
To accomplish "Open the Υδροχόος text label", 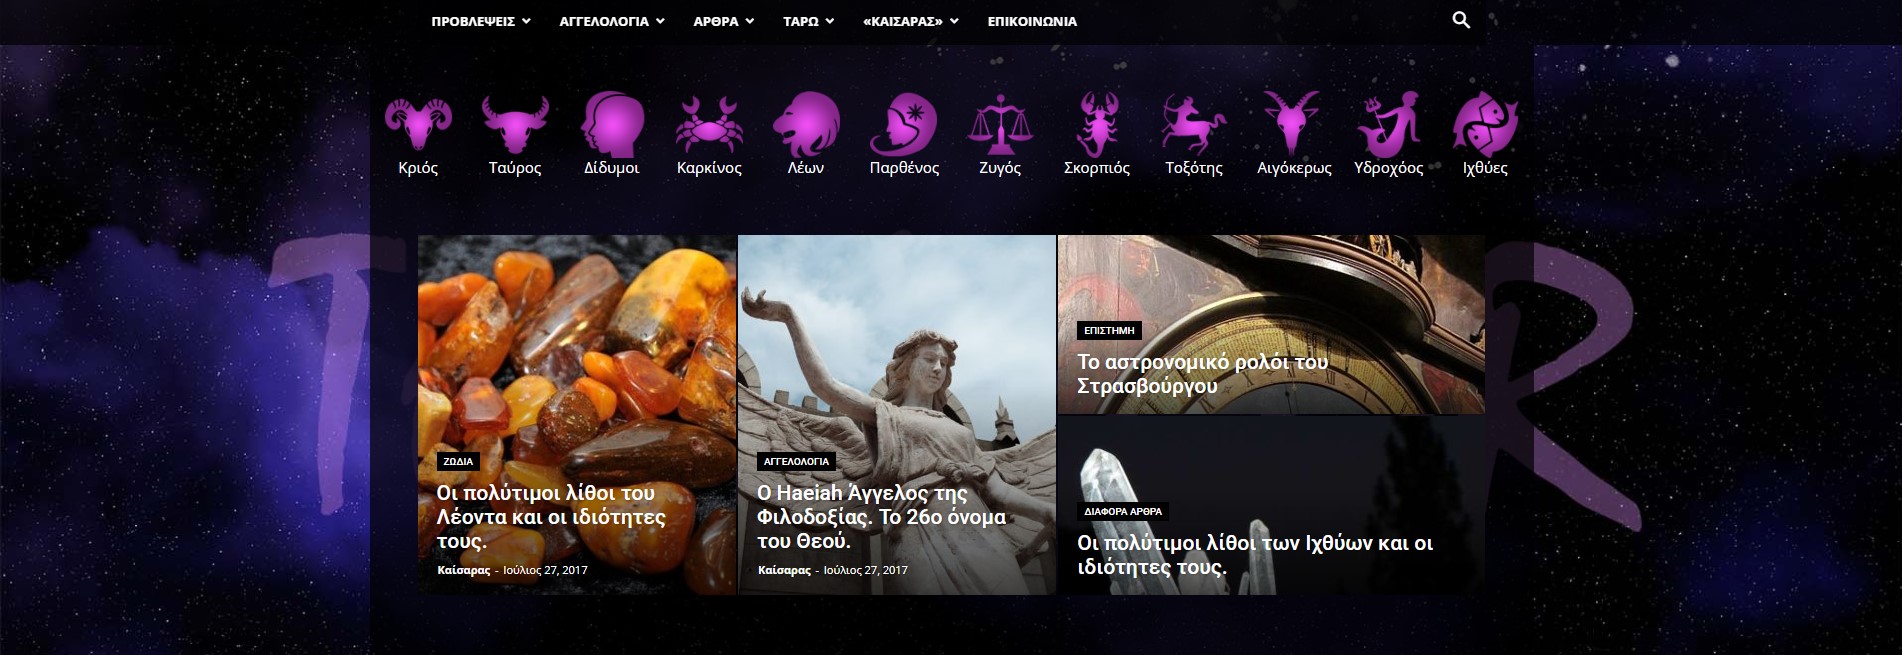I will (1388, 168).
